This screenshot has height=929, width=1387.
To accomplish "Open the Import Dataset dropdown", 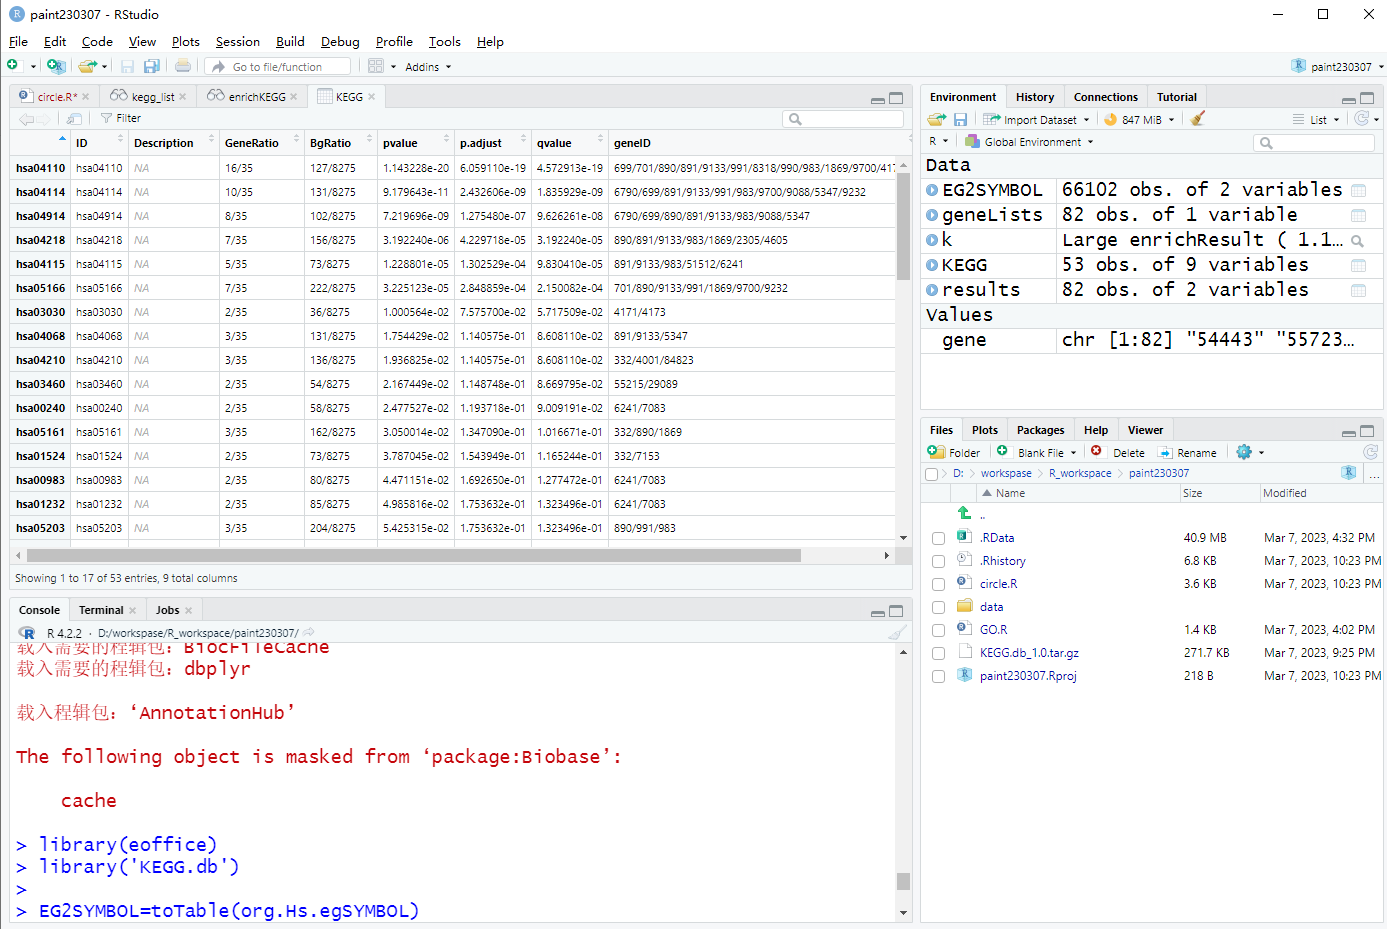I will click(x=1037, y=119).
